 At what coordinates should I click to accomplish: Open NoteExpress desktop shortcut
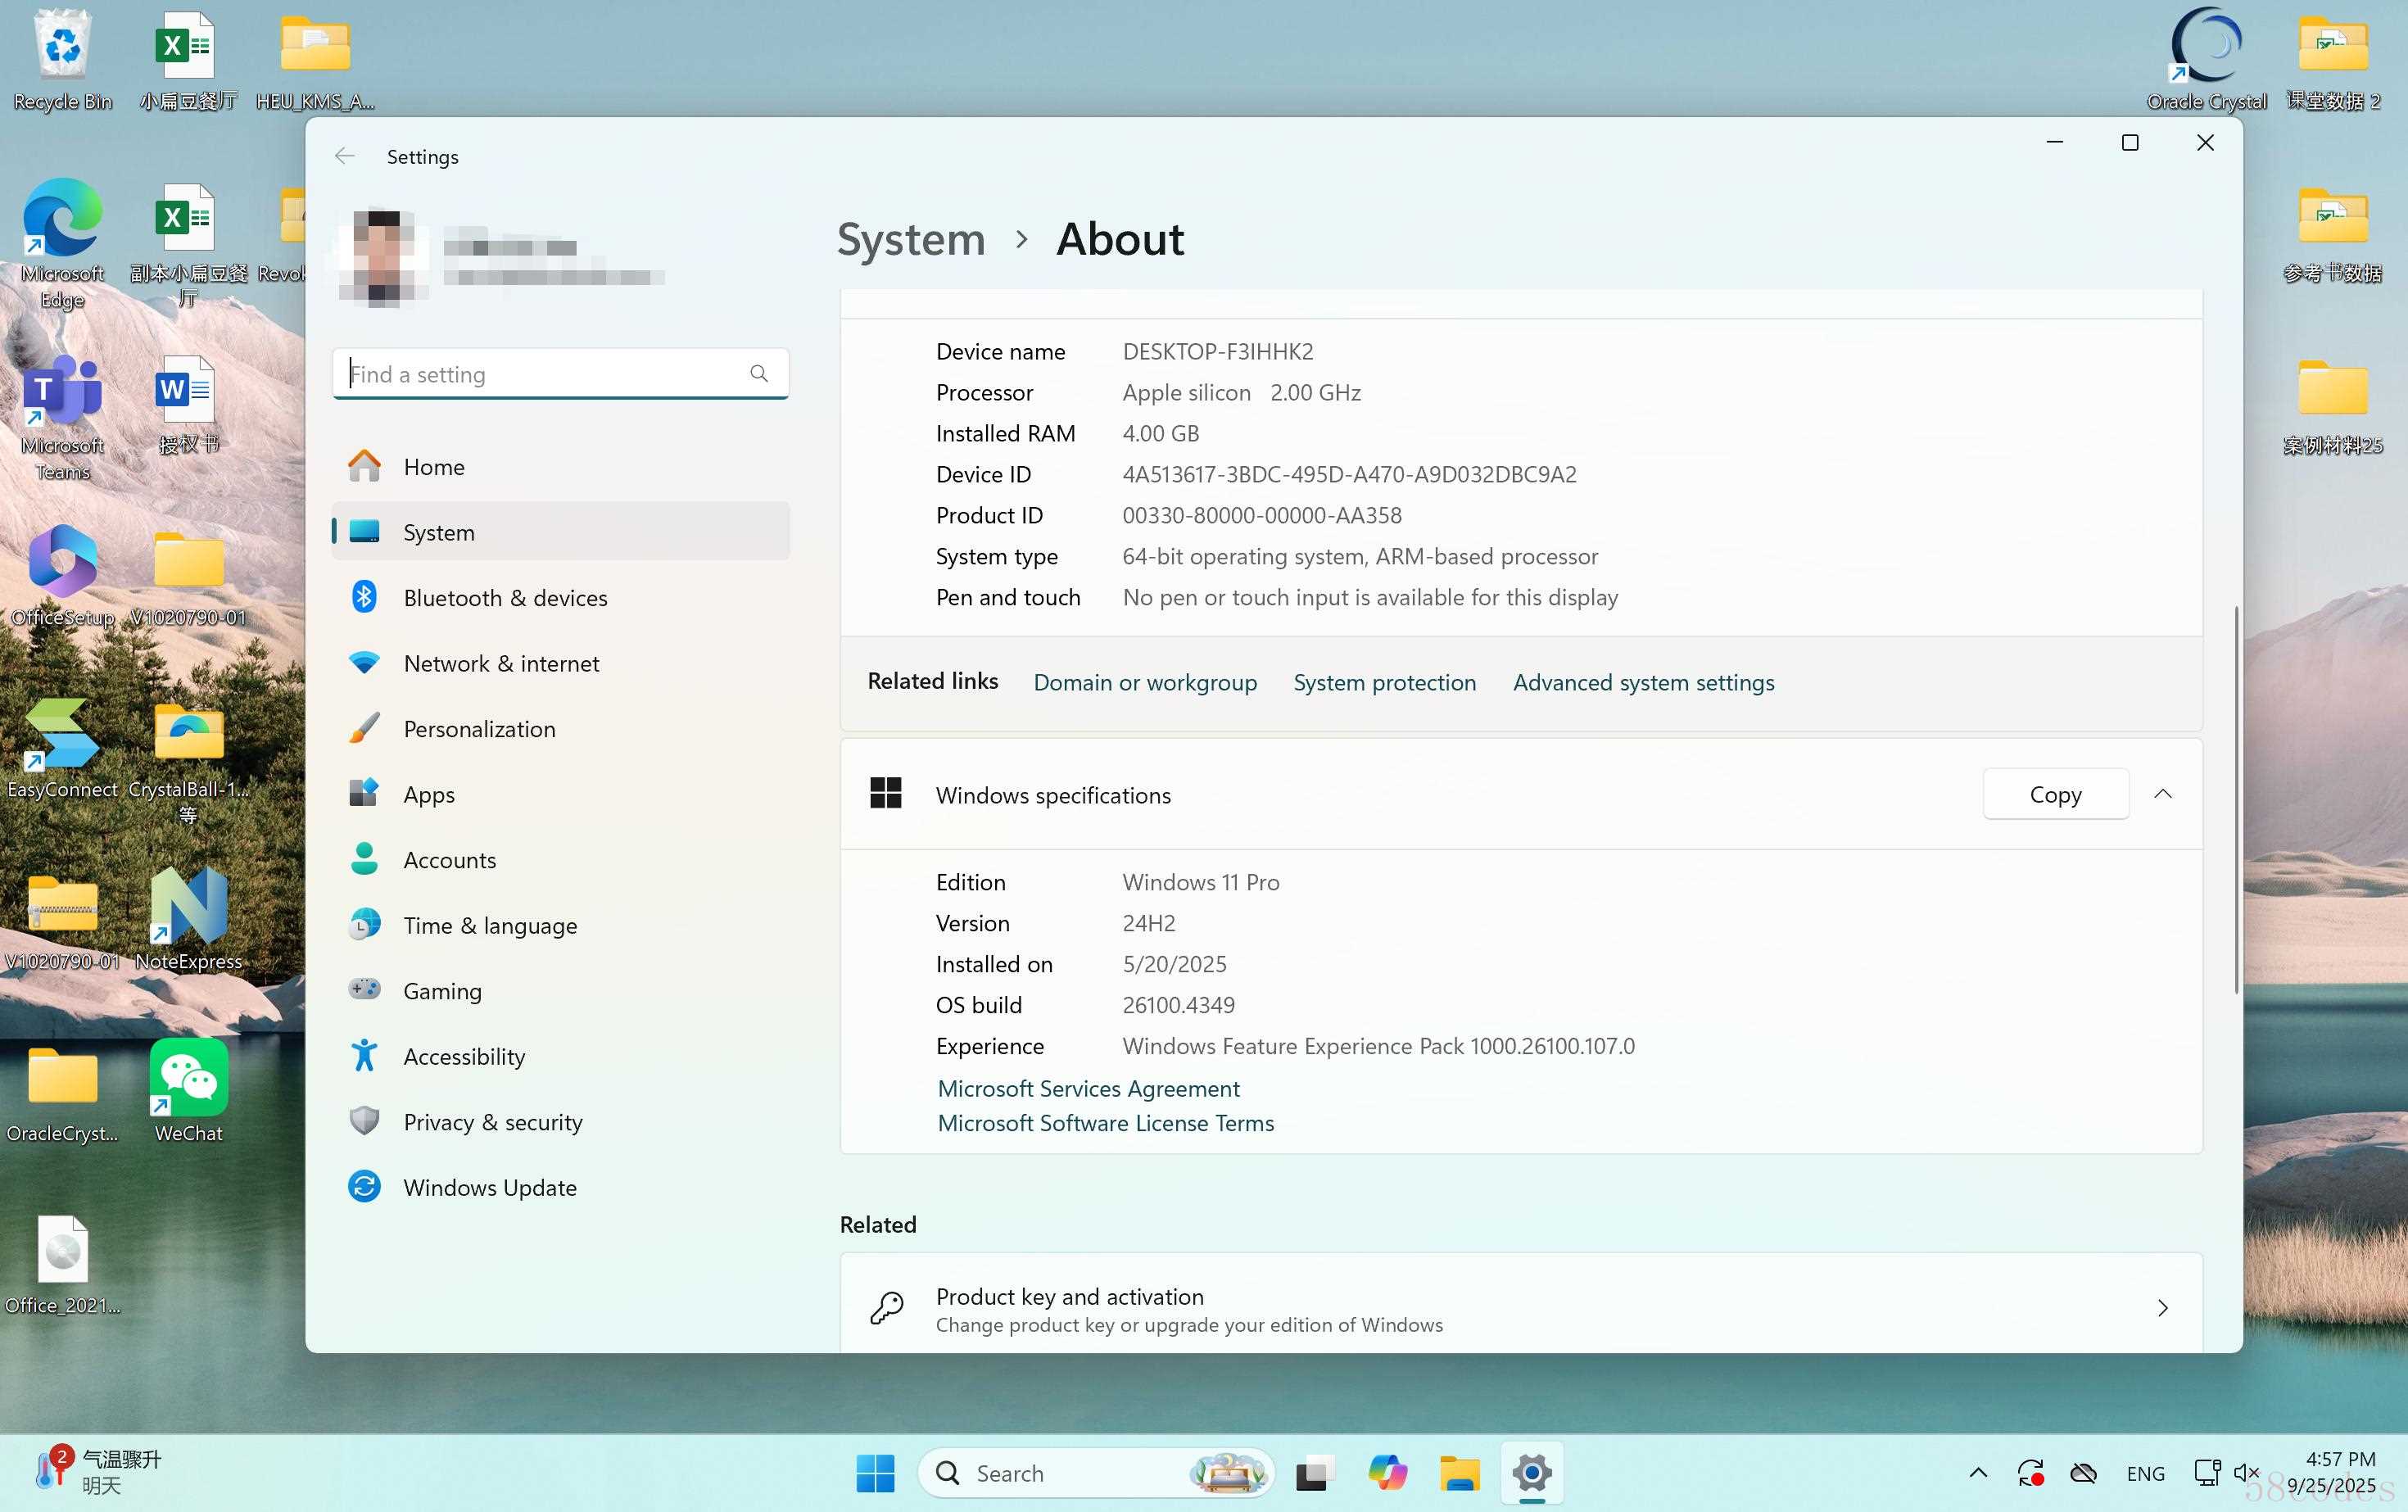click(x=188, y=920)
